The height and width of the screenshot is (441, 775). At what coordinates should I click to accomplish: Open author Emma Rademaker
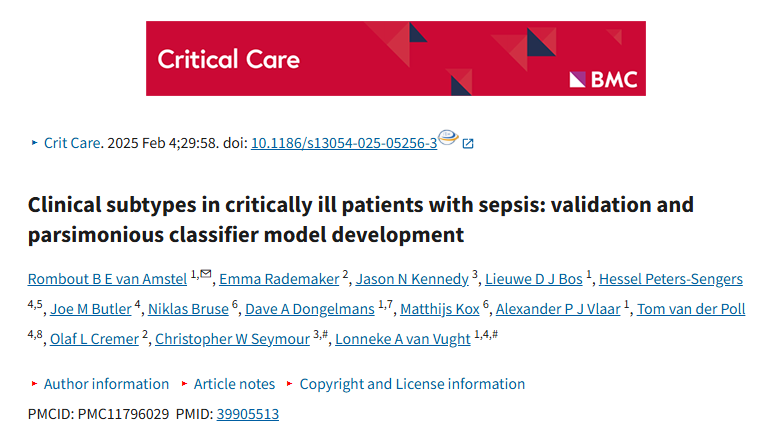[279, 279]
